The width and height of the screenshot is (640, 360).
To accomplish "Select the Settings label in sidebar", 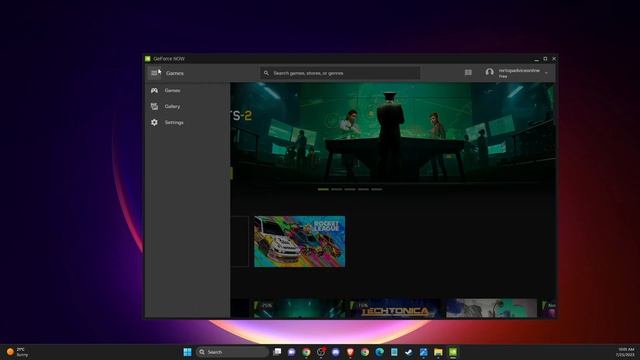I will (174, 122).
